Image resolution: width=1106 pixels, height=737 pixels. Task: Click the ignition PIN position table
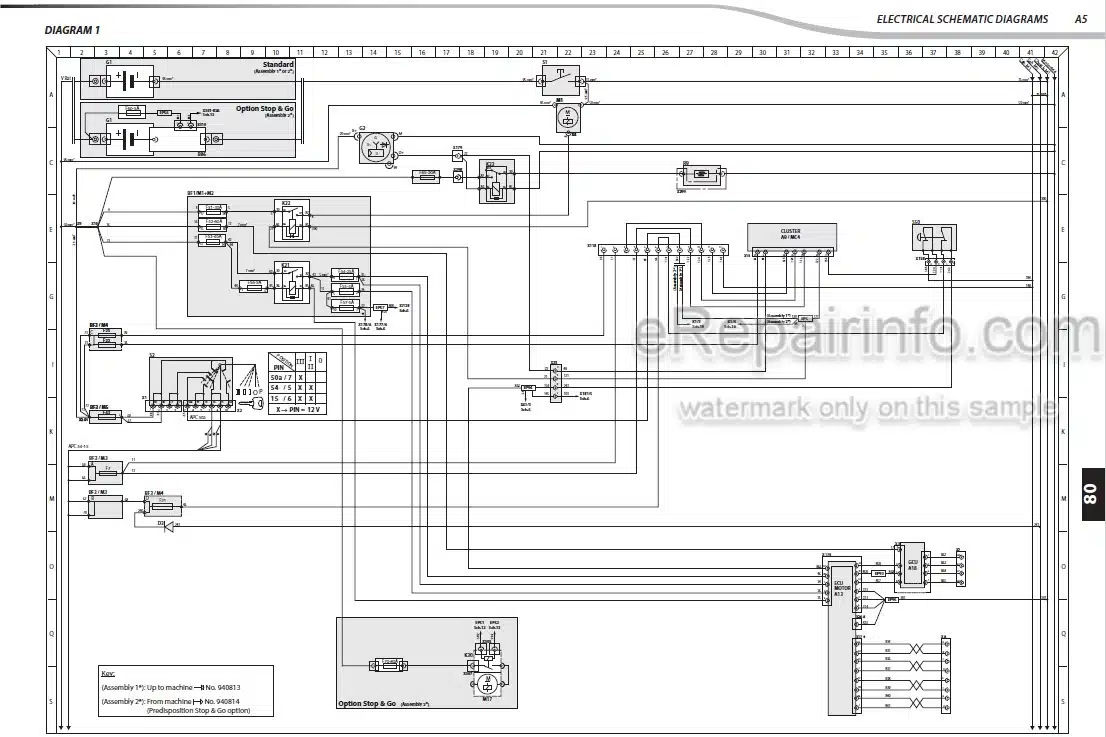coord(297,383)
